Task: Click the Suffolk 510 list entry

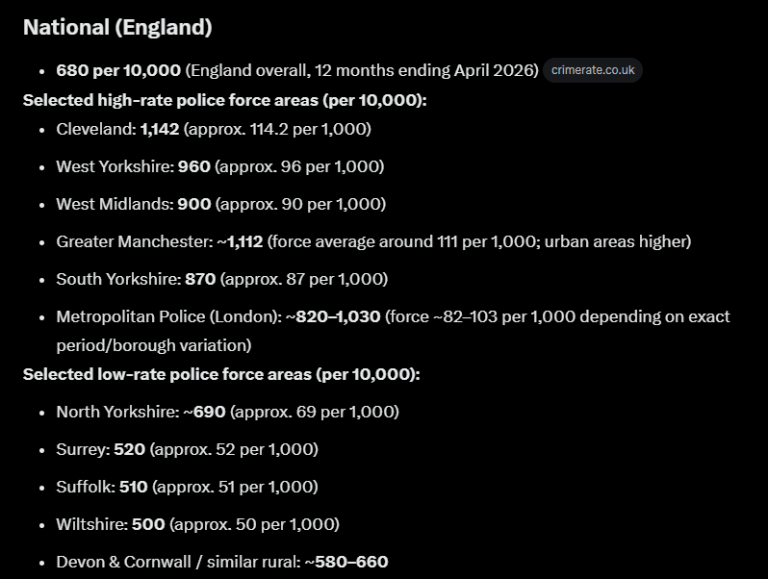Action: point(187,487)
